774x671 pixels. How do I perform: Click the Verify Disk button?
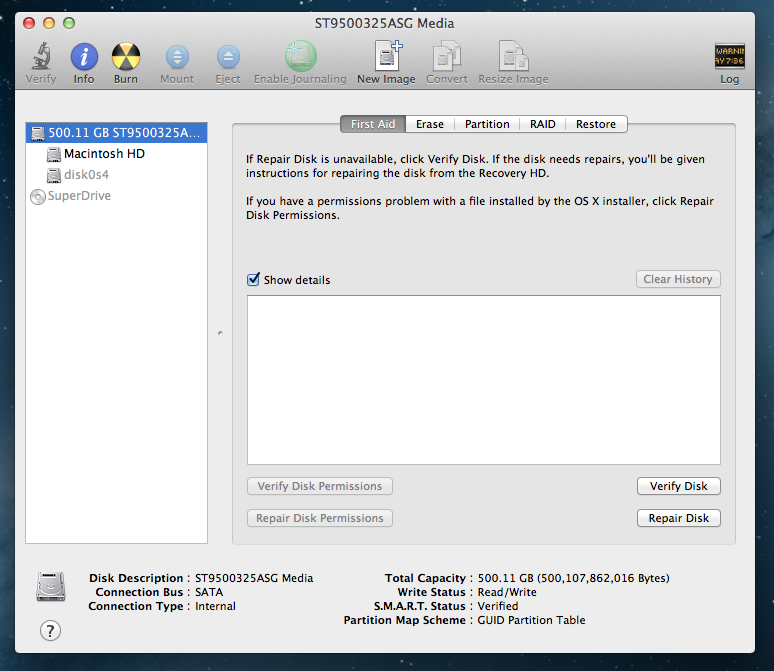click(679, 486)
